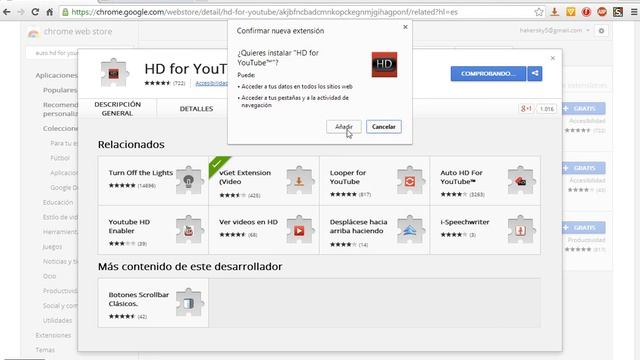Image resolution: width=640 pixels, height=360 pixels.
Task: Open Botones Scrollbar Clásicos title
Action: 139,299
